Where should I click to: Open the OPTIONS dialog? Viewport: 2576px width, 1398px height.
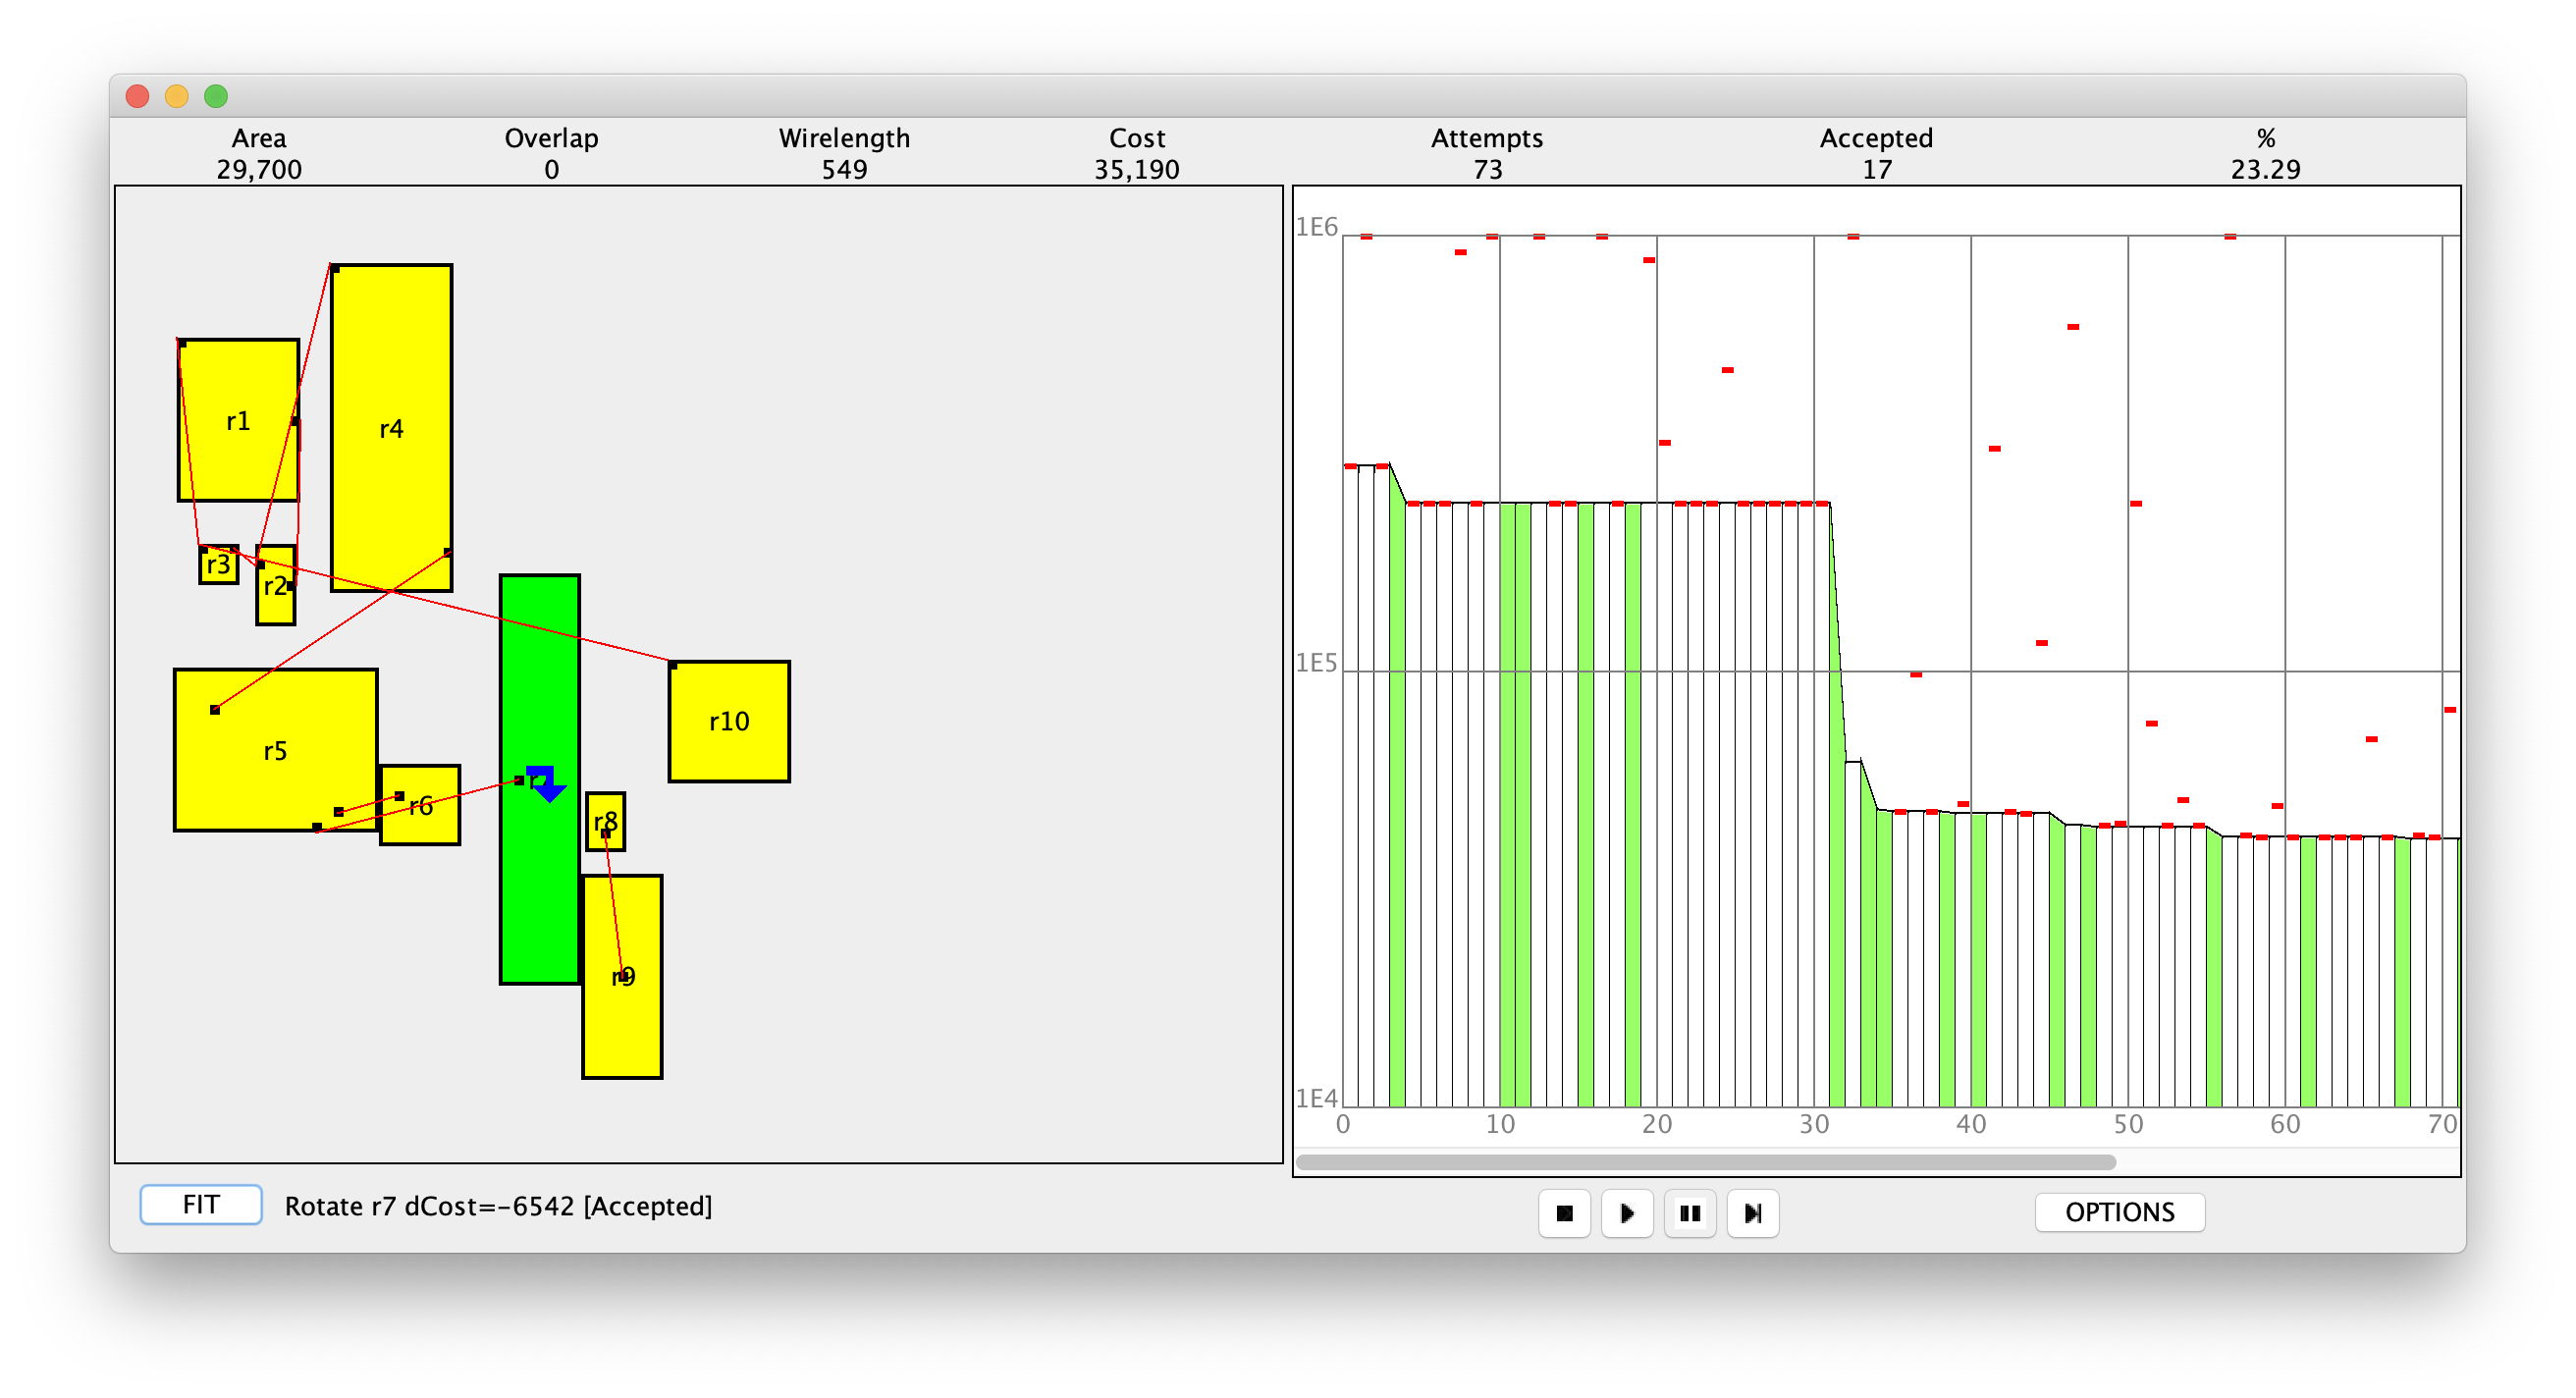[x=2120, y=1212]
